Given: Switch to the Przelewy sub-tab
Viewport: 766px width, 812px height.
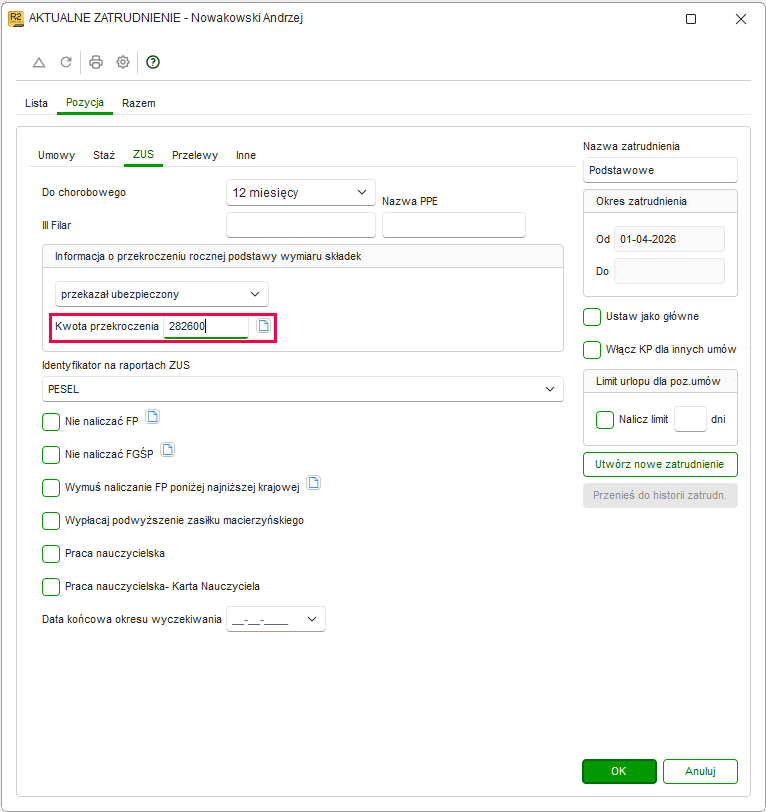Looking at the screenshot, I should 195,155.
